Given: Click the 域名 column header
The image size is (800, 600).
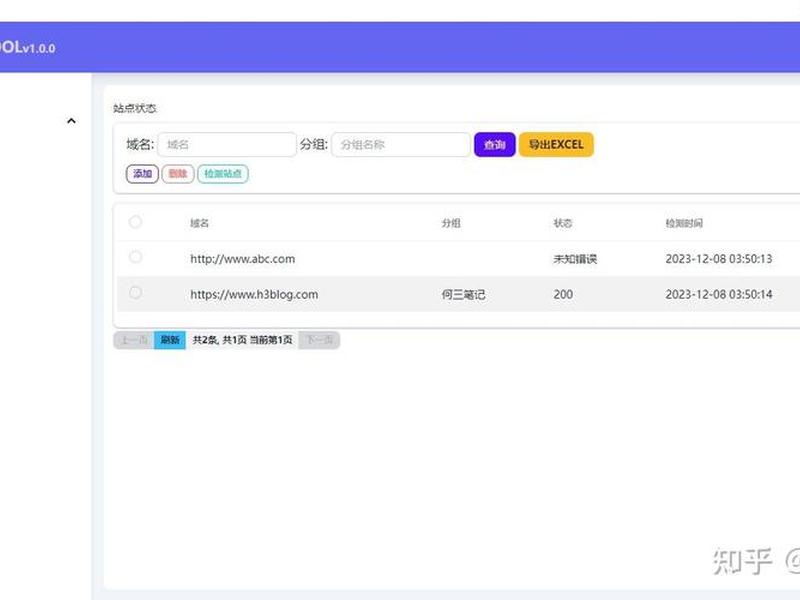Looking at the screenshot, I should click(x=199, y=223).
